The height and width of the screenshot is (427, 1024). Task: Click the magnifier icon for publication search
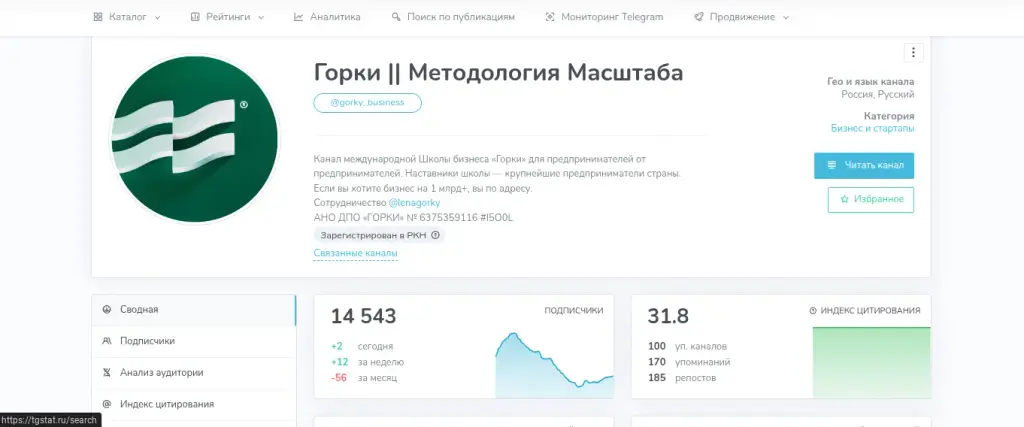(x=396, y=17)
